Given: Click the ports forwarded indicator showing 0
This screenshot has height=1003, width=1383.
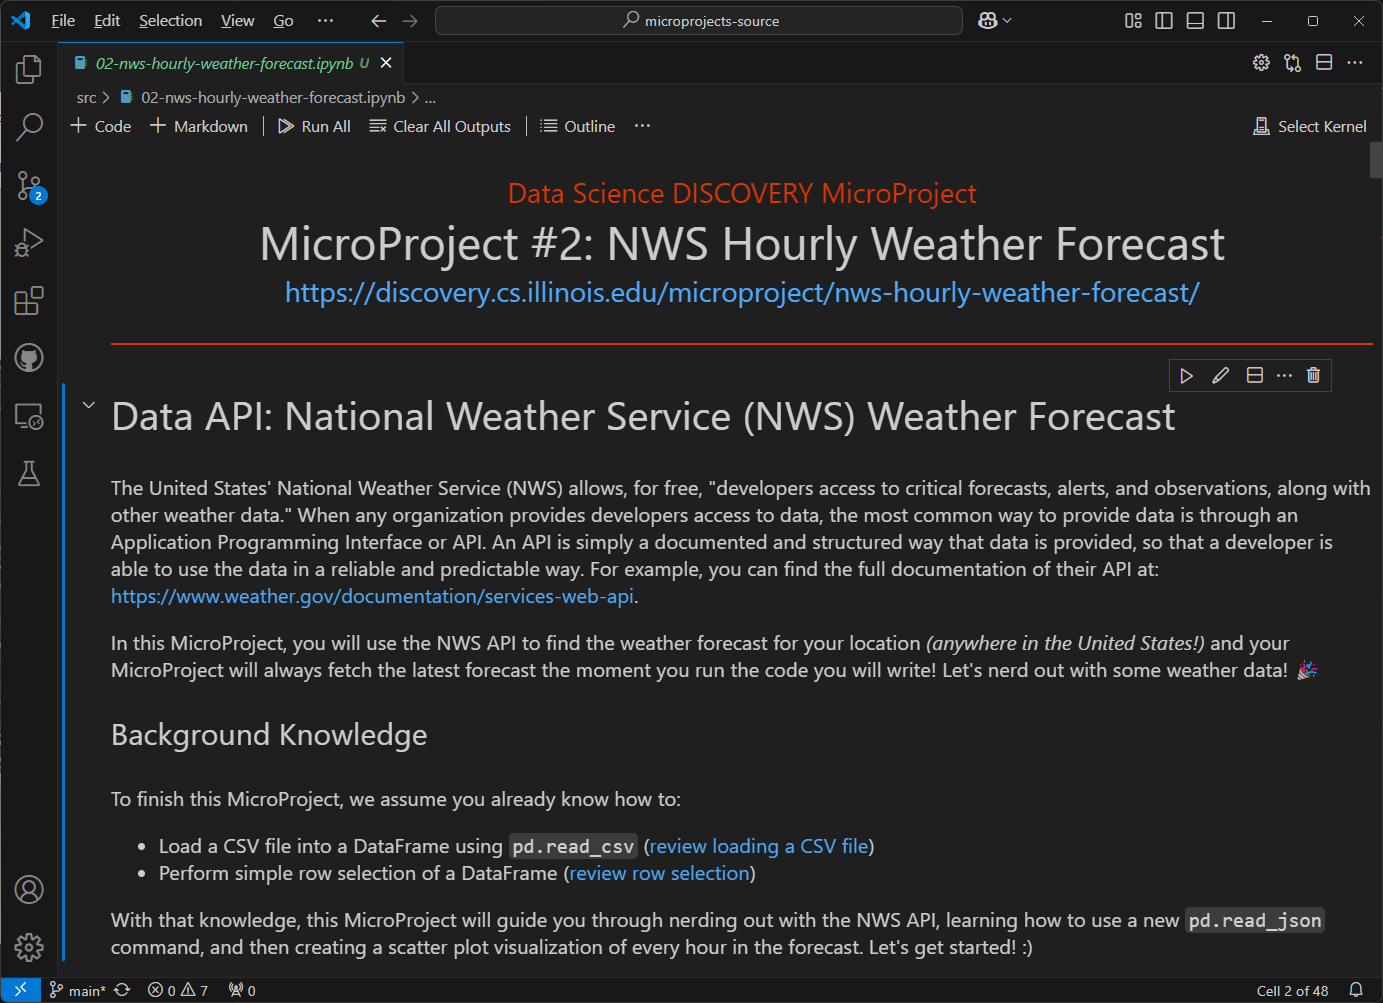Looking at the screenshot, I should click(x=242, y=990).
